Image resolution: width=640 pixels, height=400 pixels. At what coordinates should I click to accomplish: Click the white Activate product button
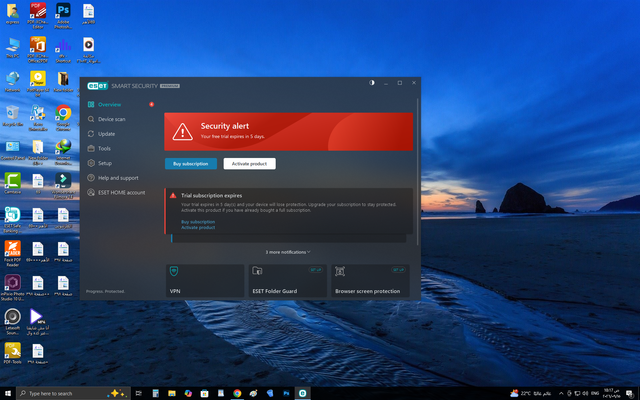pyautogui.click(x=249, y=164)
